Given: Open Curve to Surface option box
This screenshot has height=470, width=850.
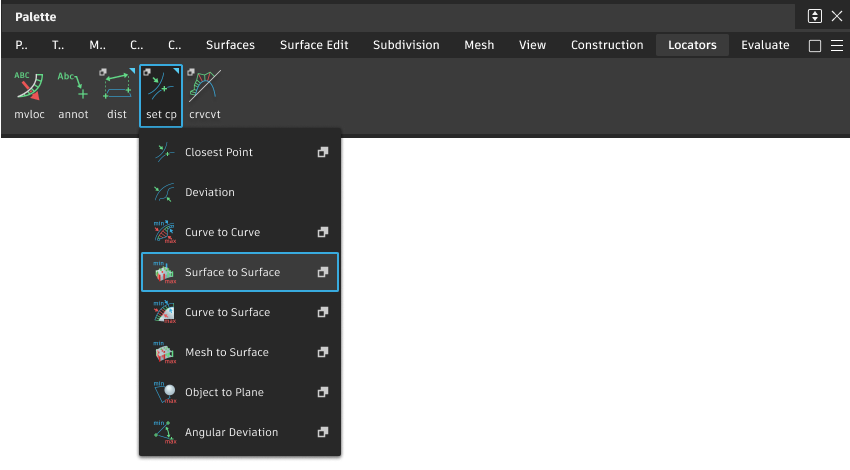Looking at the screenshot, I should (x=323, y=312).
